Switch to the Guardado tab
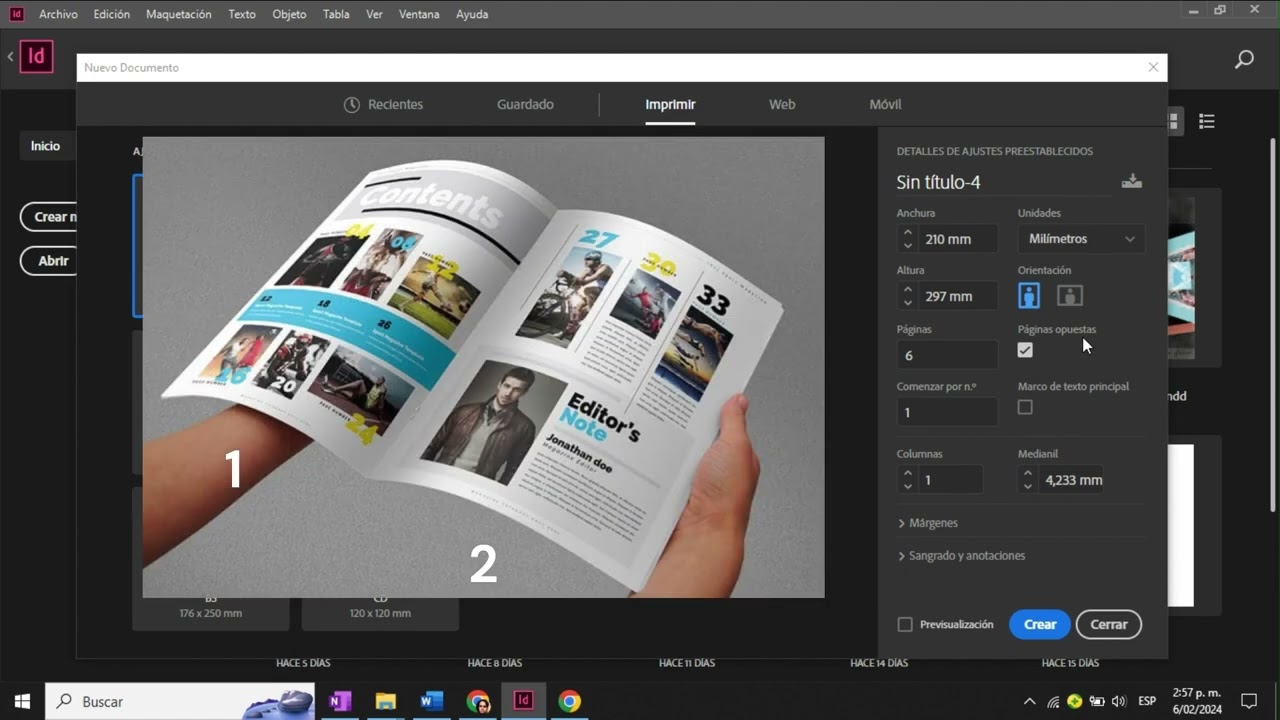1280x720 pixels. click(525, 104)
